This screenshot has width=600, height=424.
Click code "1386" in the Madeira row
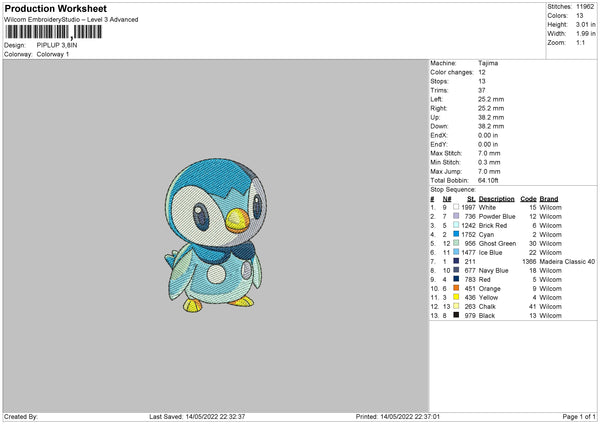529,262
